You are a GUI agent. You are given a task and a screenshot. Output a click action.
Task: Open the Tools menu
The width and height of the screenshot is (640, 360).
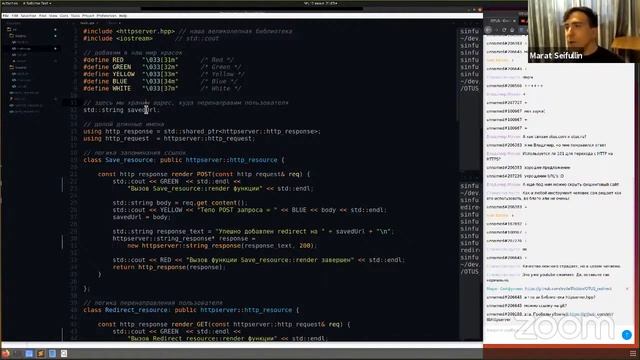click(x=75, y=16)
